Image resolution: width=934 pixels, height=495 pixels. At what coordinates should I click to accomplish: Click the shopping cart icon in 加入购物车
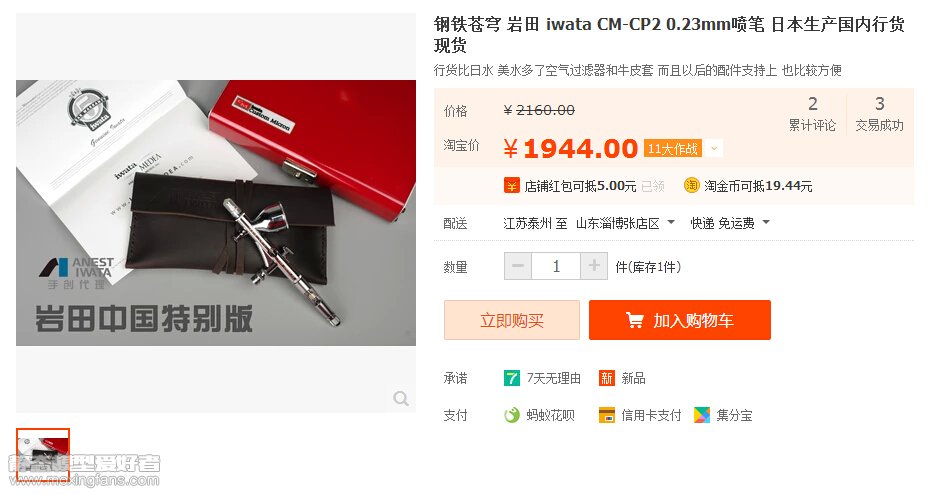[634, 320]
